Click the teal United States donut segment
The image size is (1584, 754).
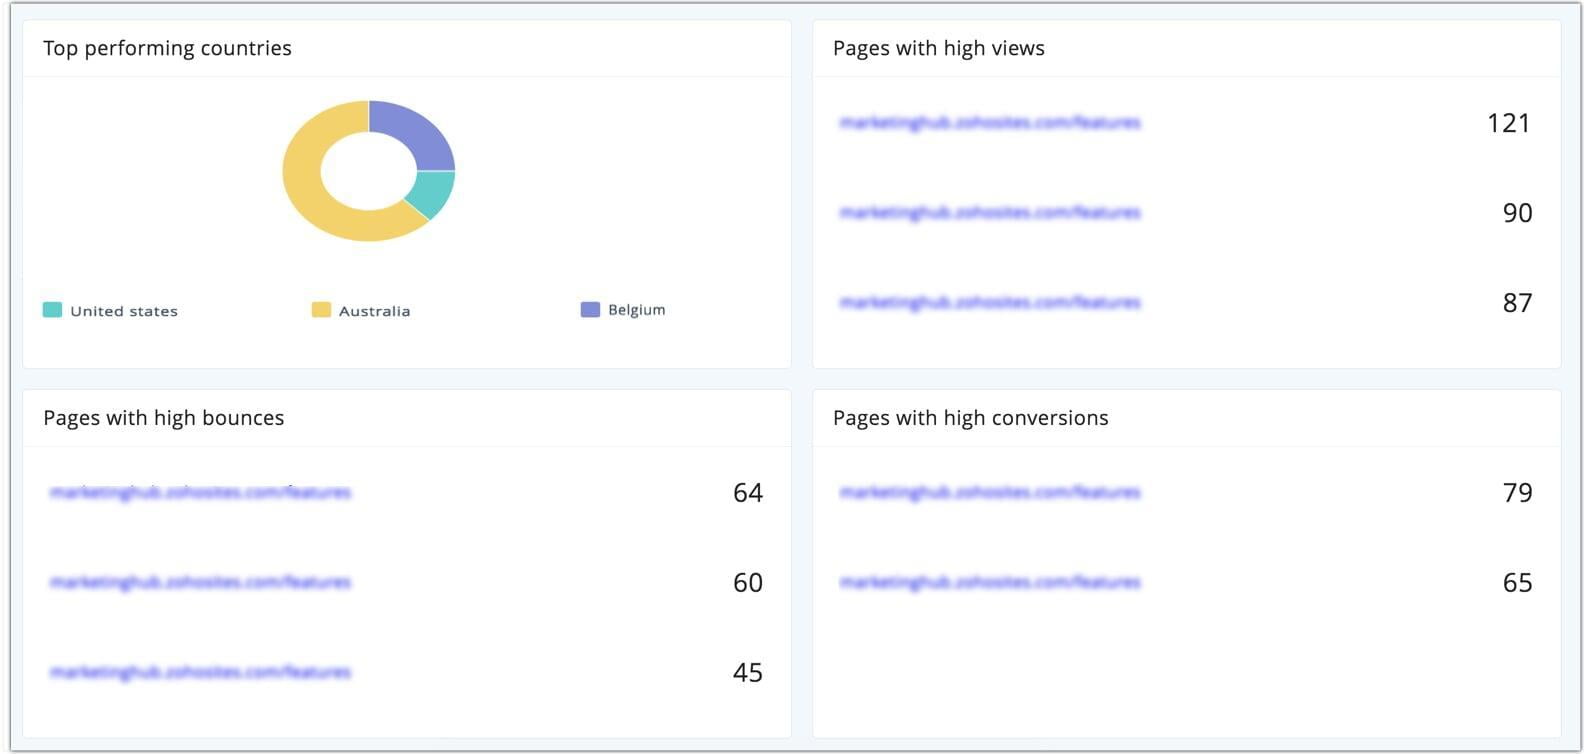[x=435, y=192]
